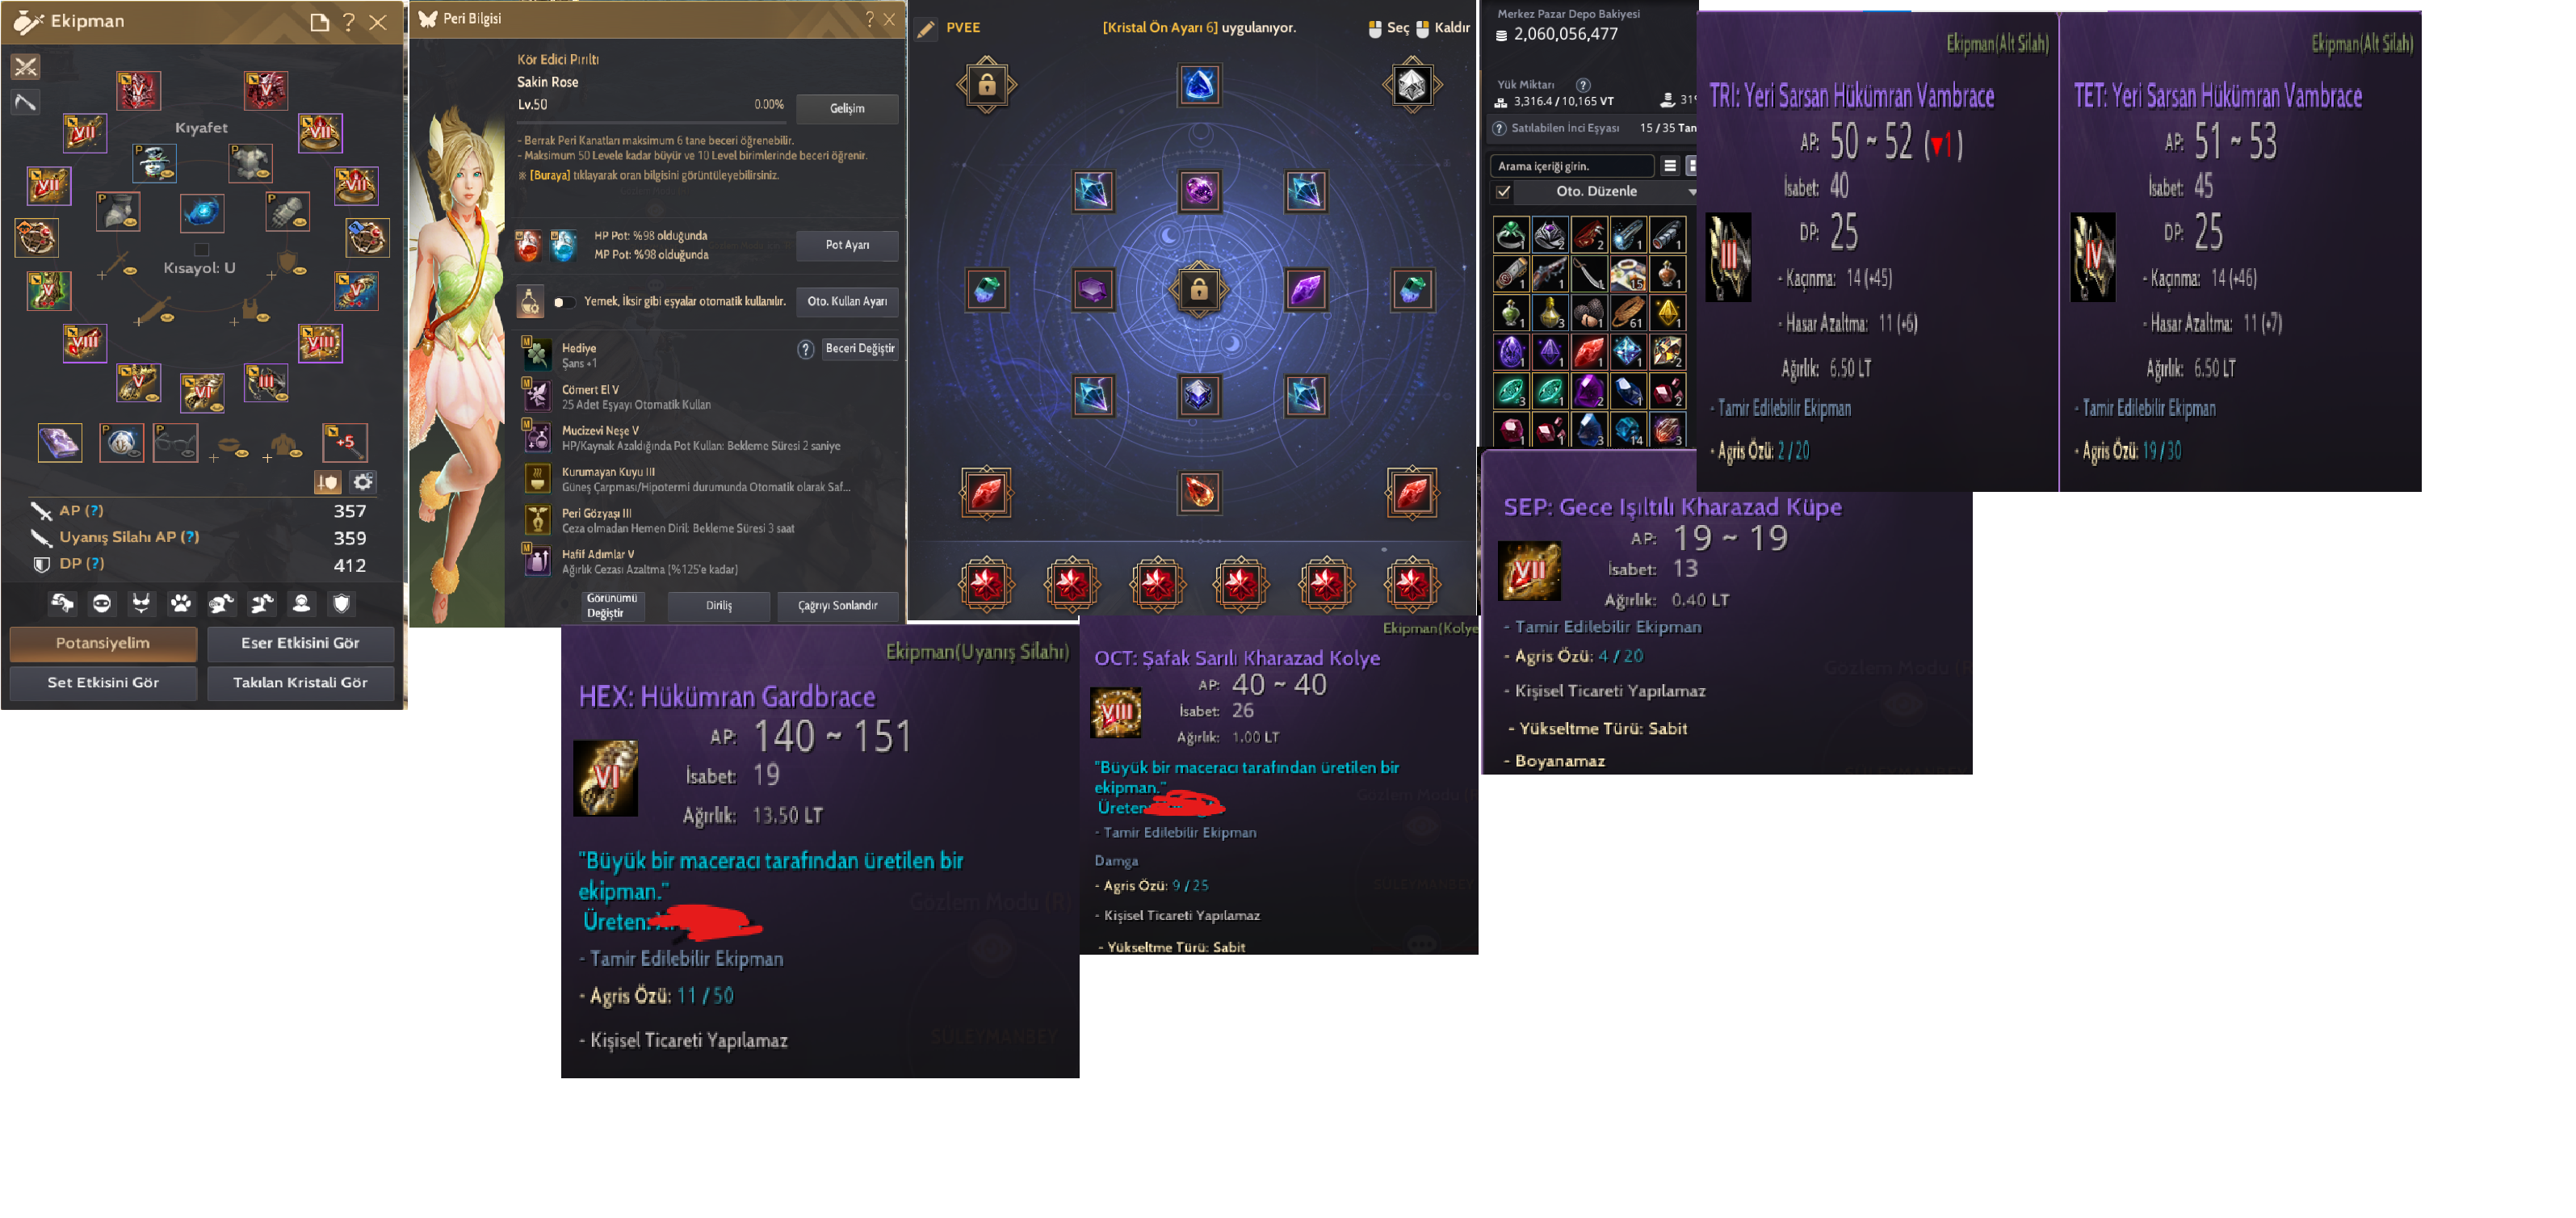Click the Çağrıyı Sonlandır button
2576x1218 pixels.
point(837,605)
